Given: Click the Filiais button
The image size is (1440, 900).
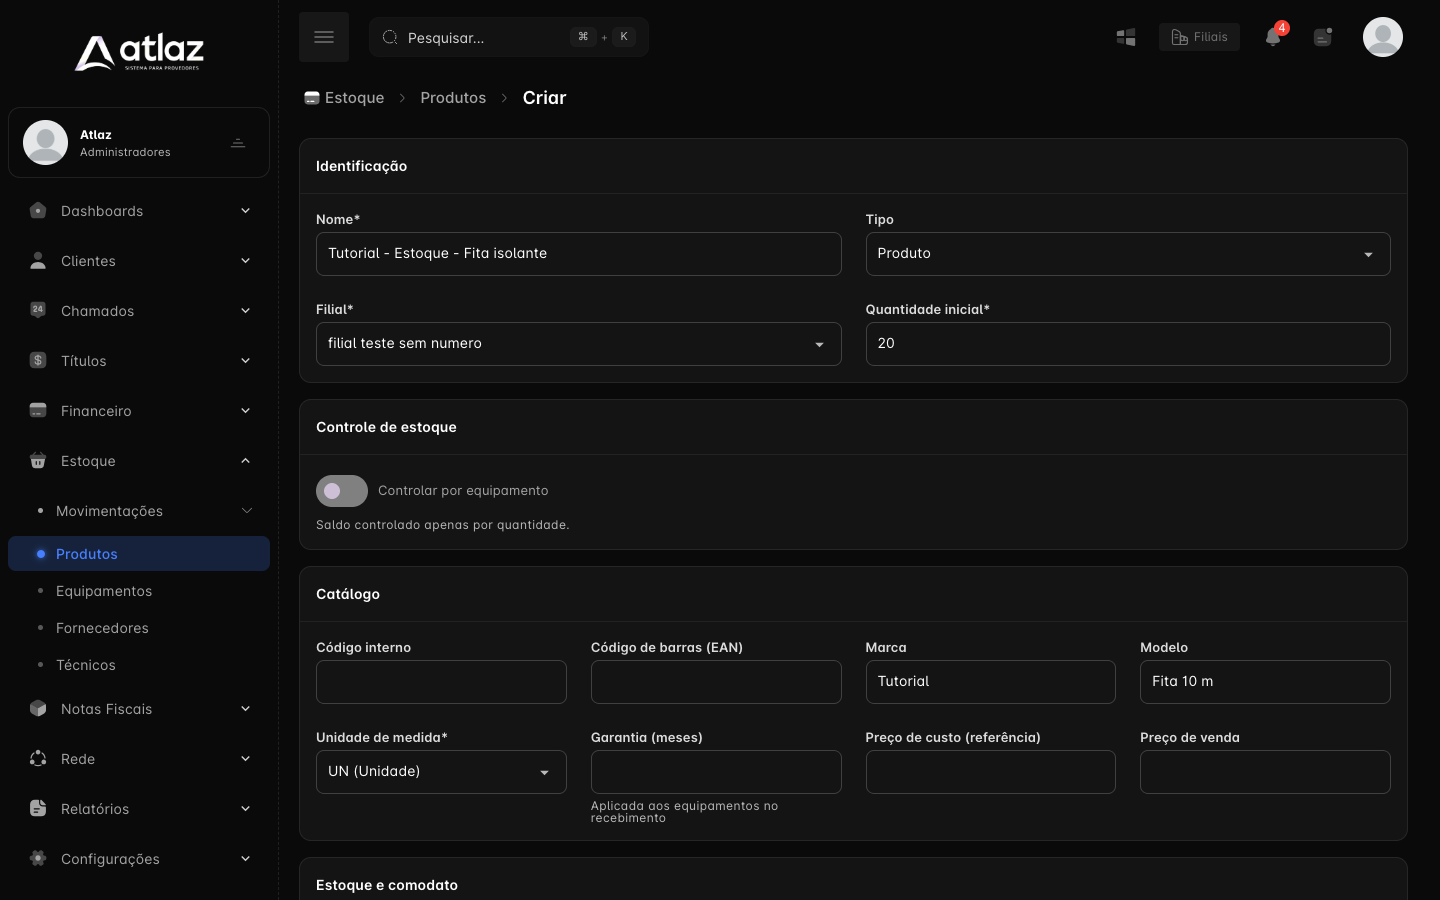Looking at the screenshot, I should (x=1199, y=37).
